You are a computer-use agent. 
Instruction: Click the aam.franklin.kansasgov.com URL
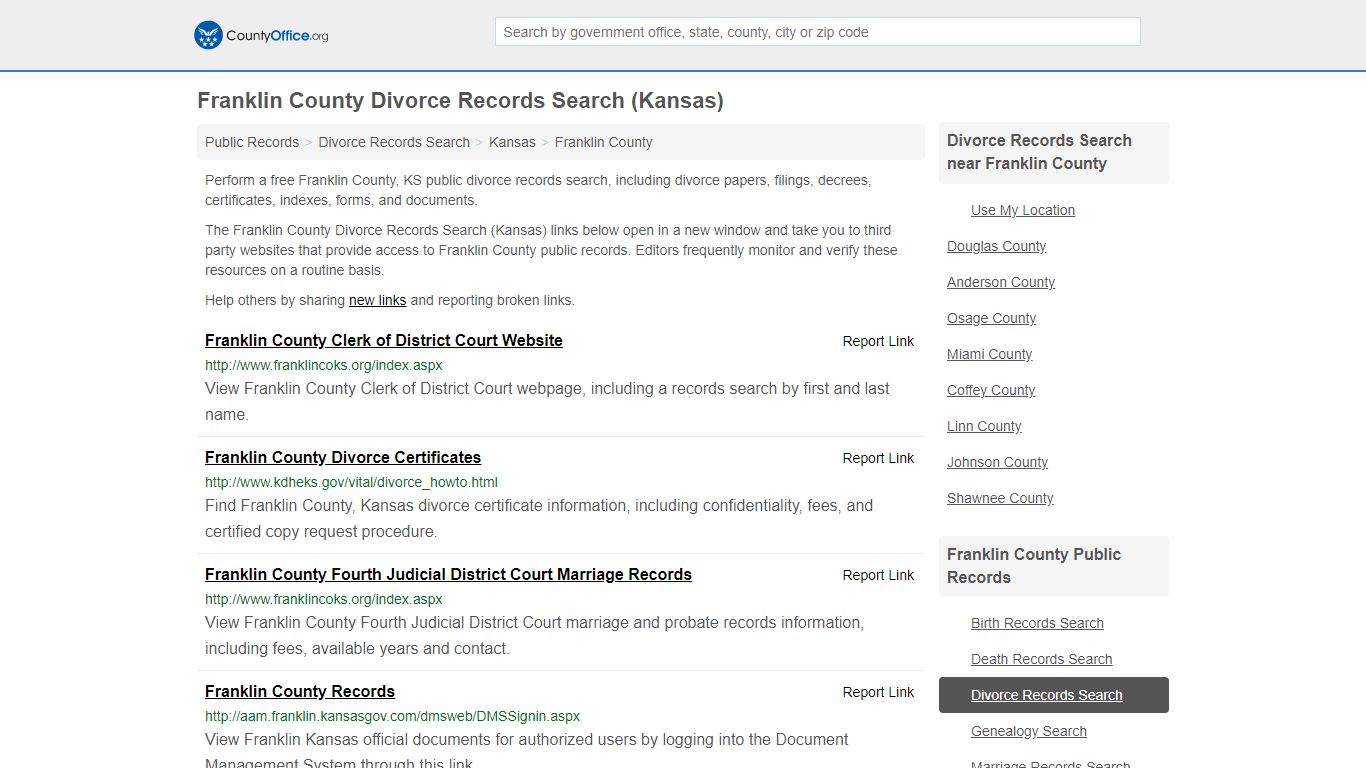click(392, 716)
